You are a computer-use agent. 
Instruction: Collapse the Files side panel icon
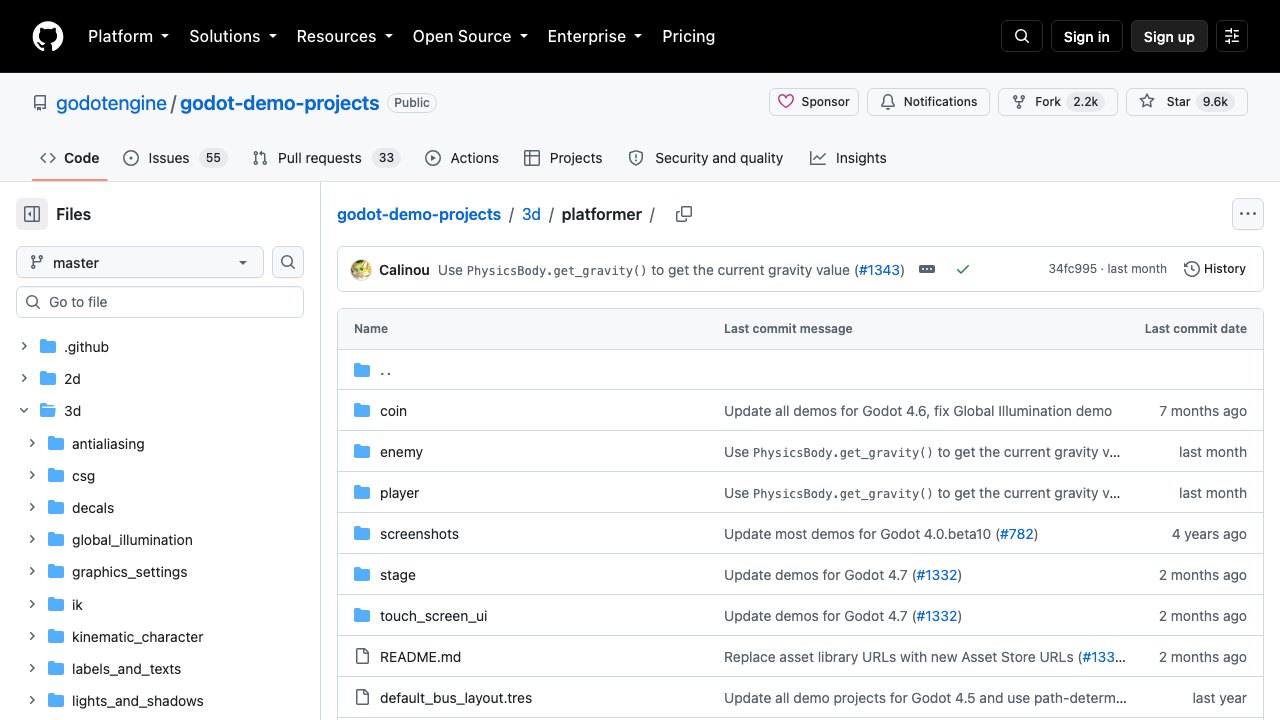point(32,214)
